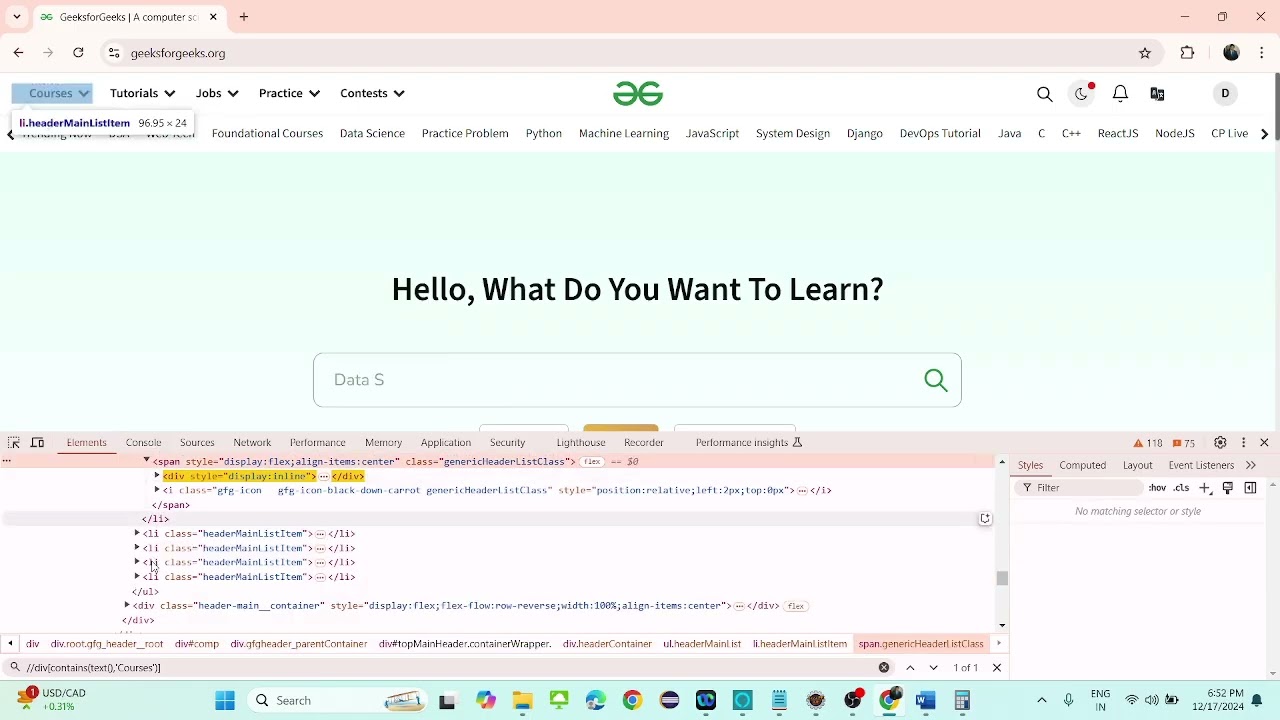
Task: Open the DevOps Tutorial link
Action: coord(940,133)
